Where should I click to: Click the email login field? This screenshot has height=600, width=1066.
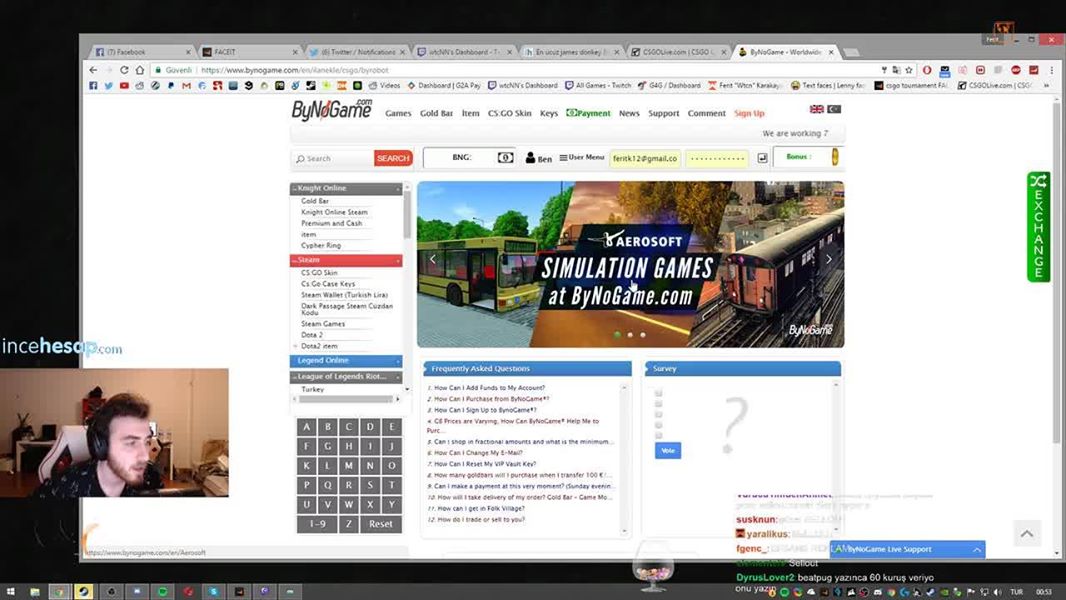[645, 158]
